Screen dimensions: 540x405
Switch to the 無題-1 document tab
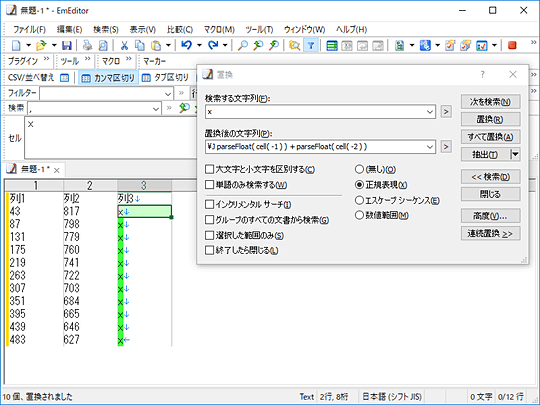click(34, 169)
